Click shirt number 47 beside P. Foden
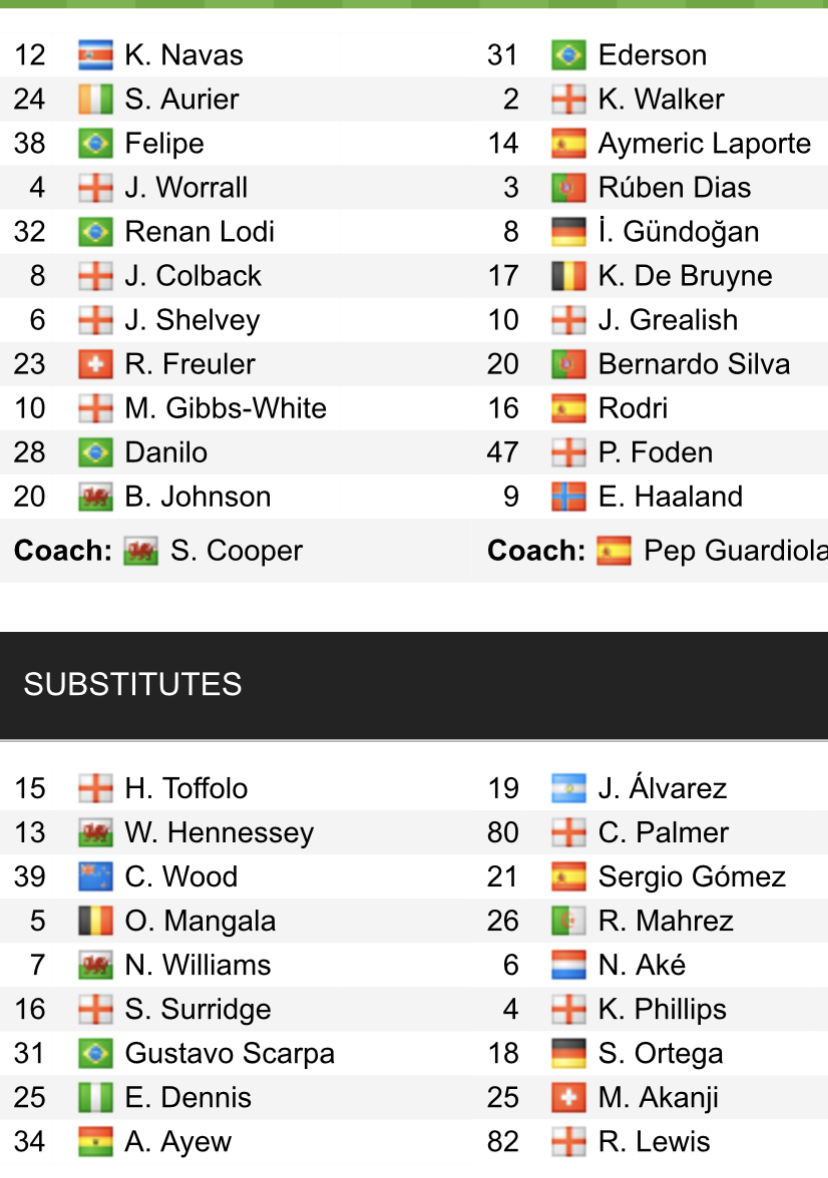This screenshot has width=828, height=1178. pyautogui.click(x=503, y=452)
